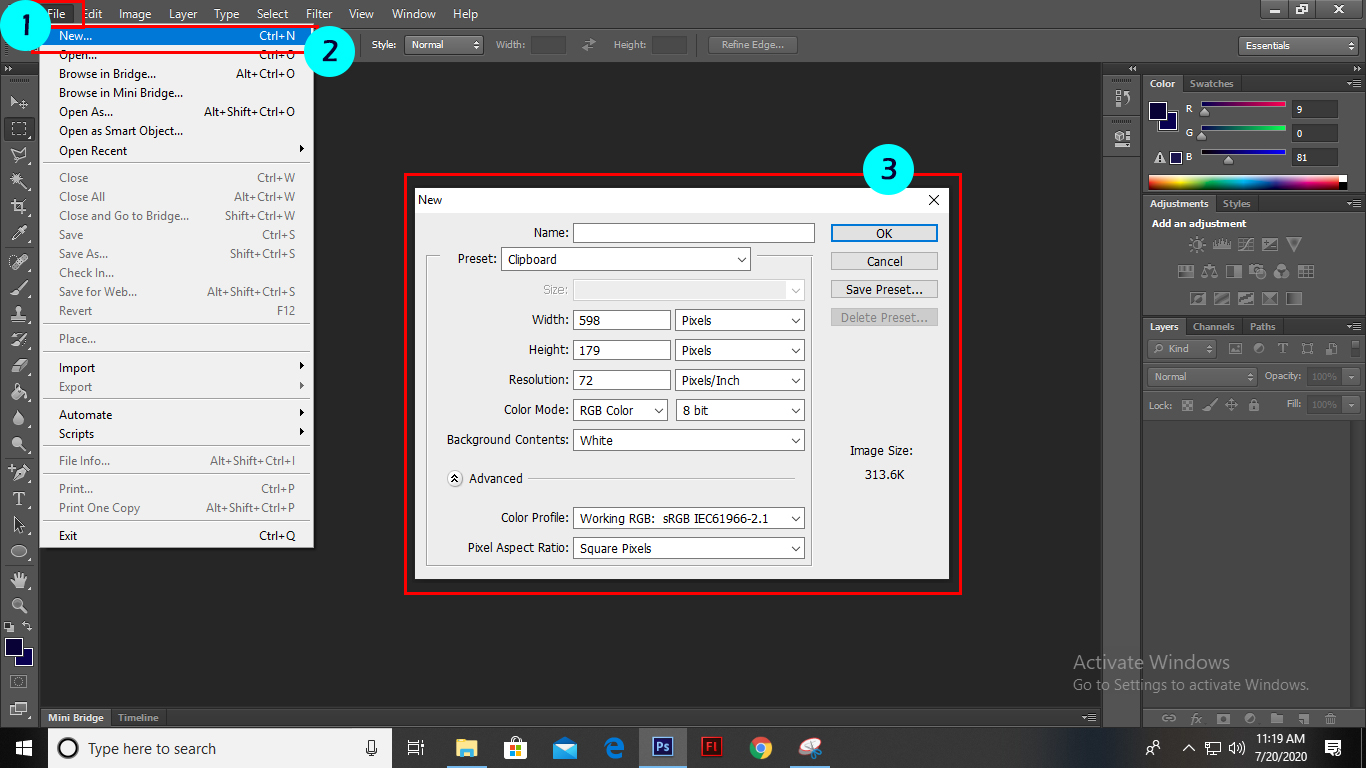Image resolution: width=1366 pixels, height=768 pixels.
Task: Select the Hand tool
Action: pyautogui.click(x=19, y=579)
